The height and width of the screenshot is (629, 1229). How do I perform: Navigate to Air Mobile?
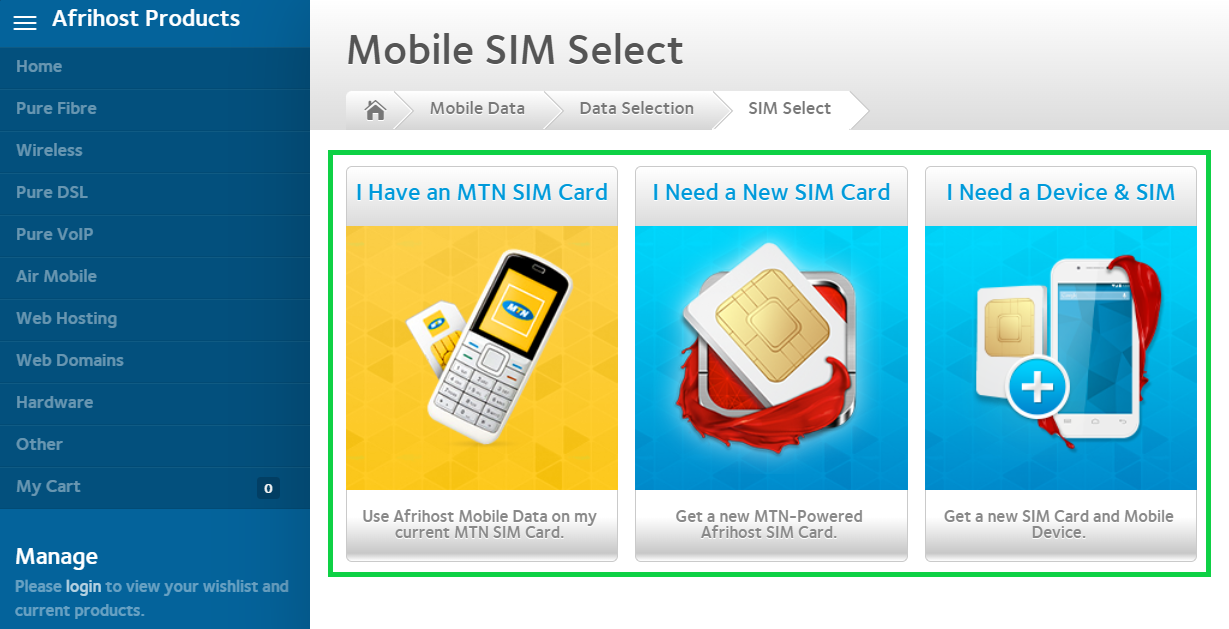56,276
